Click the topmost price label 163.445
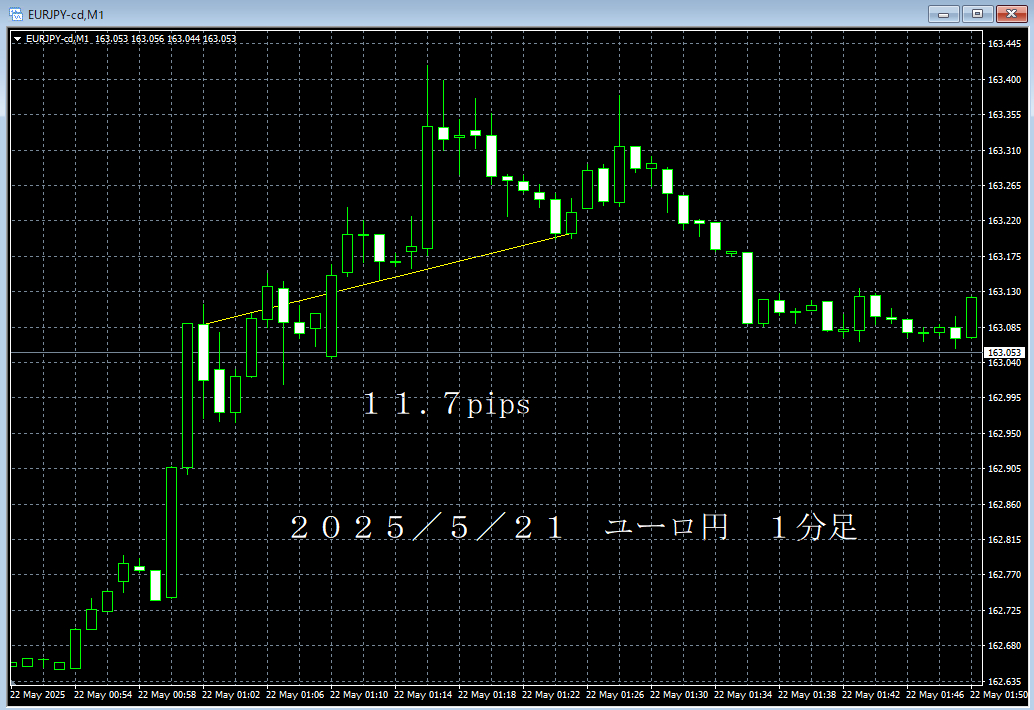The image size is (1034, 710). coord(1006,43)
